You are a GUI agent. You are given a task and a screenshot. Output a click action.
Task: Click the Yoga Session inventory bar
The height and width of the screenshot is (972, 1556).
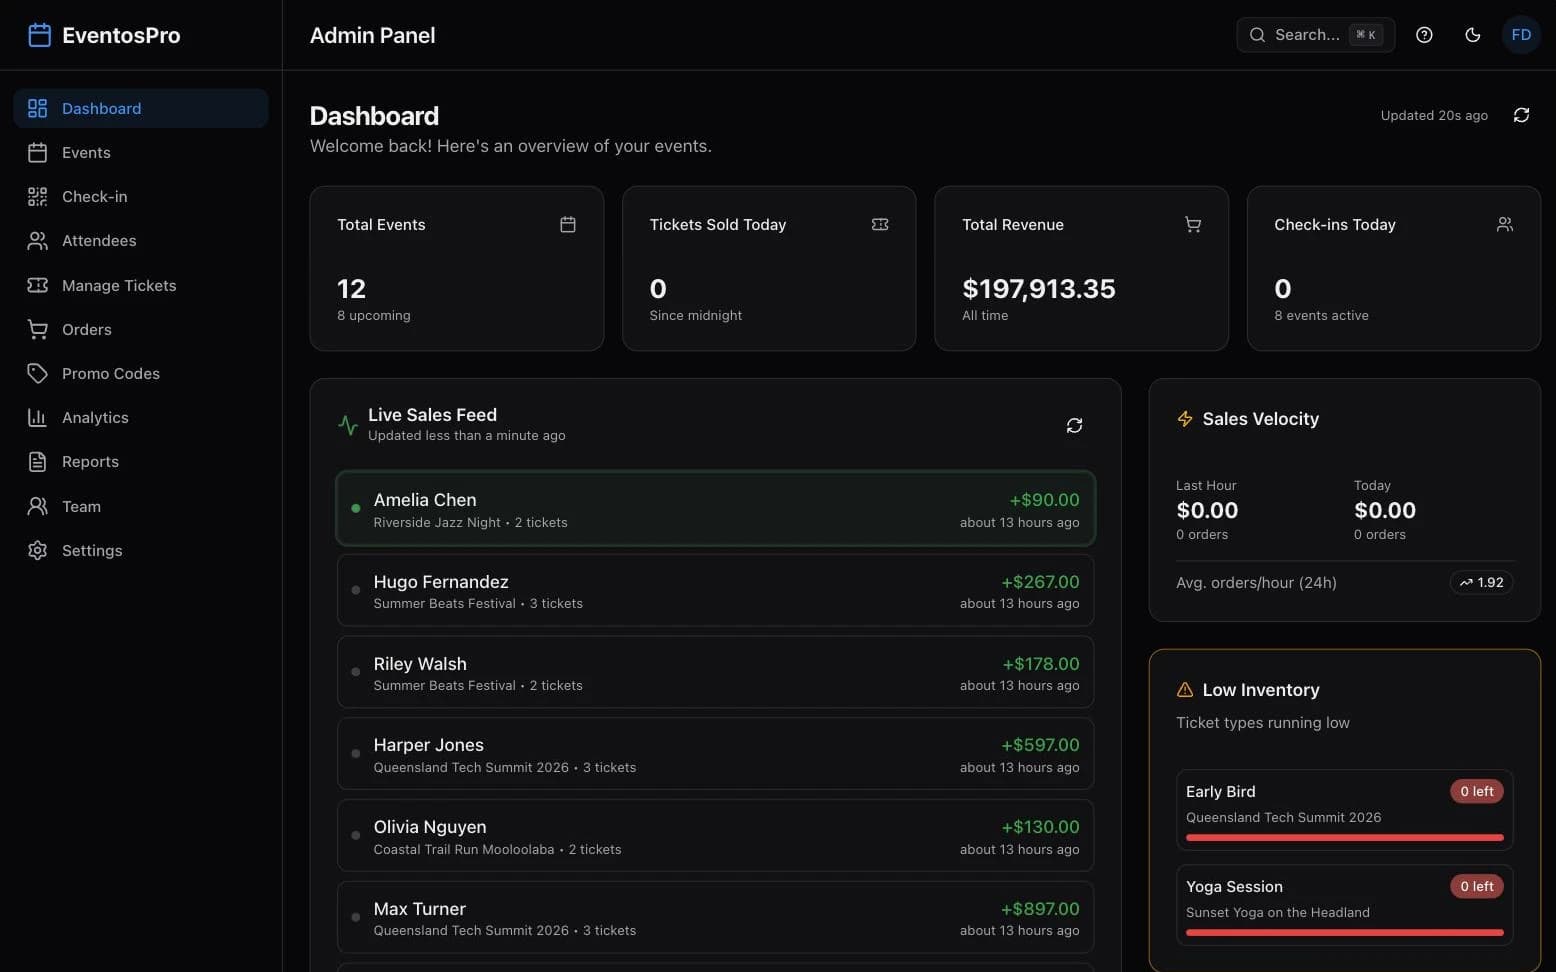click(x=1344, y=932)
